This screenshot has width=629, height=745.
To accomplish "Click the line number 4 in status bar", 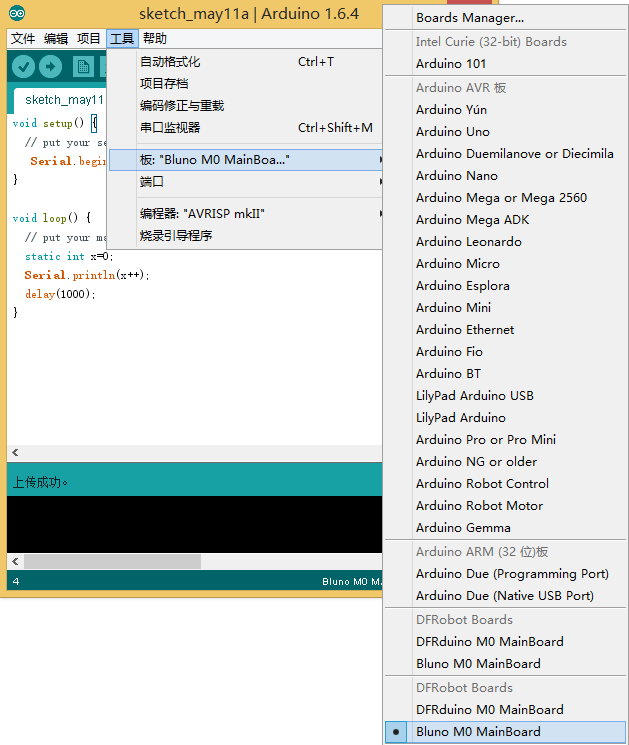I will click(16, 582).
